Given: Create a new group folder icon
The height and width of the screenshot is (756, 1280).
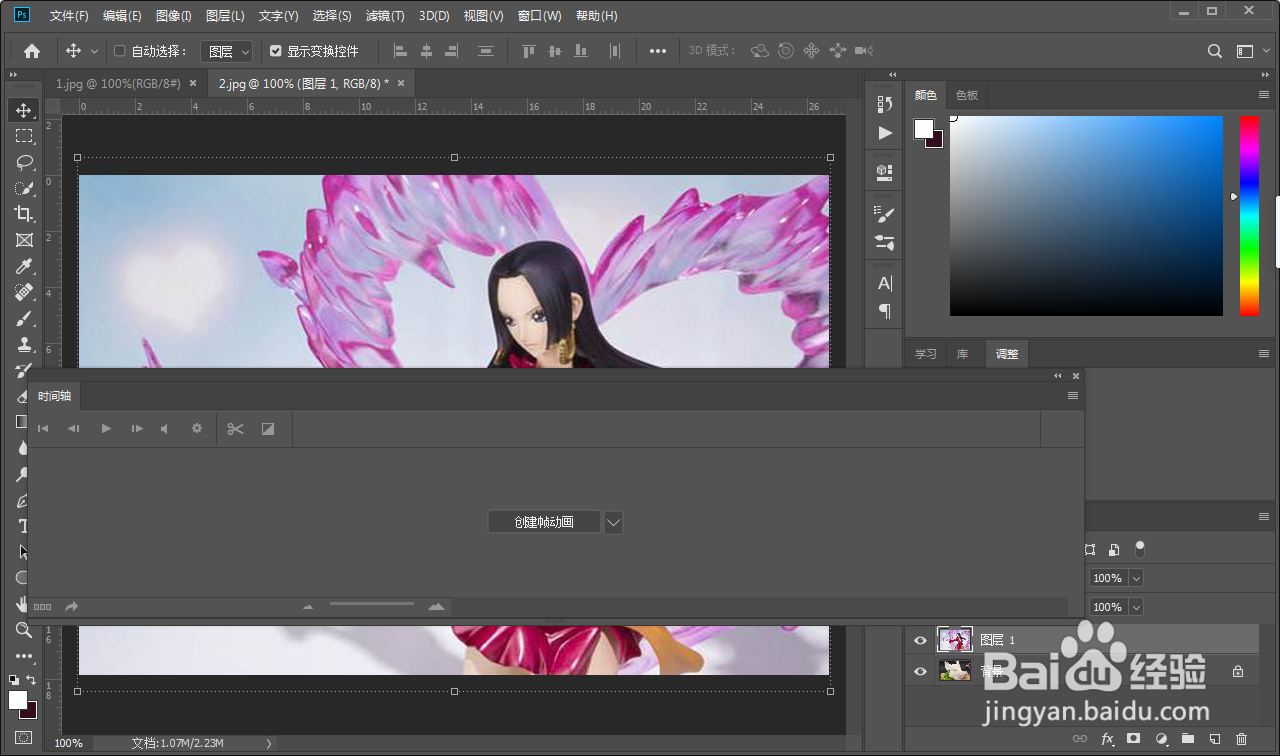Looking at the screenshot, I should [x=1188, y=739].
